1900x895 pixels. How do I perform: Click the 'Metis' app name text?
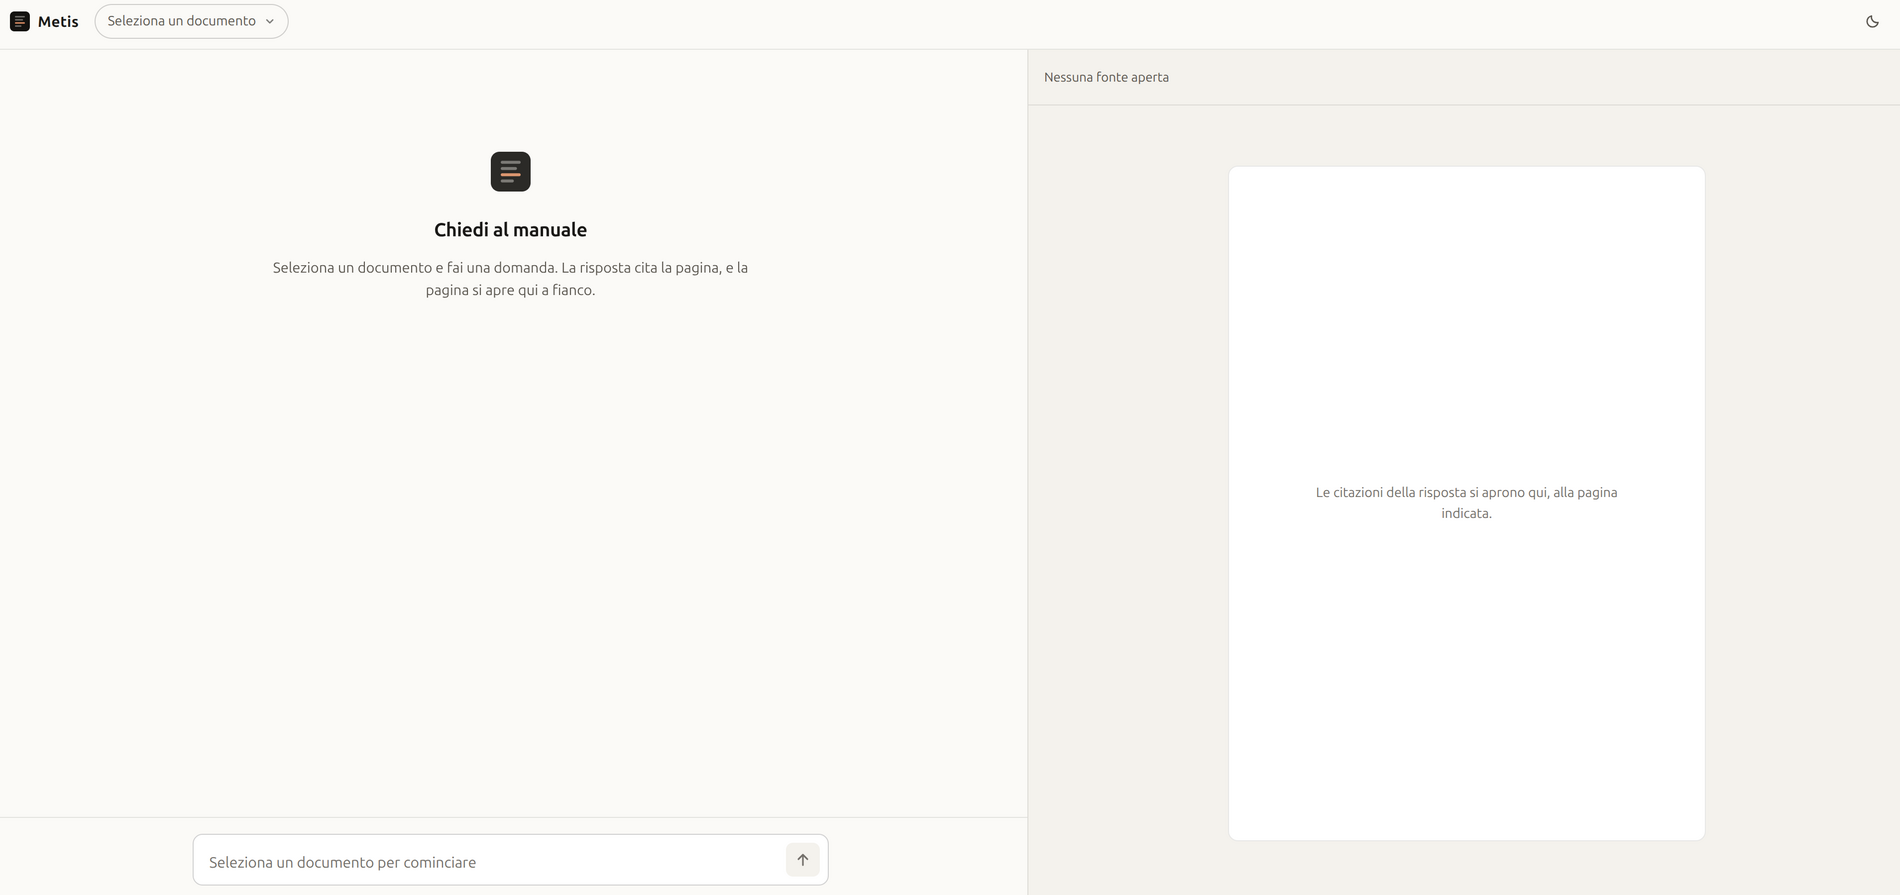pyautogui.click(x=58, y=21)
